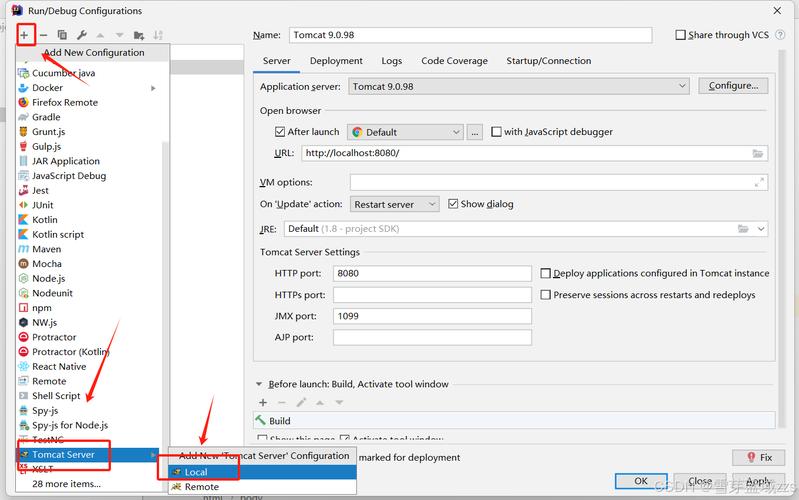Enable Preserve sessions across restarts and redeploys

coord(546,295)
